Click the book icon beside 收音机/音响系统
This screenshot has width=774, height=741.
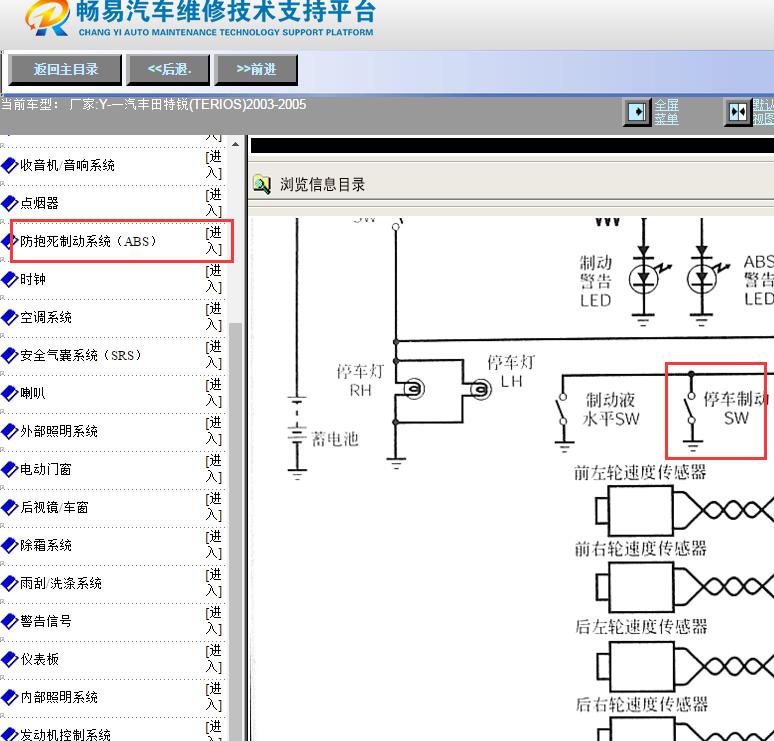9,165
